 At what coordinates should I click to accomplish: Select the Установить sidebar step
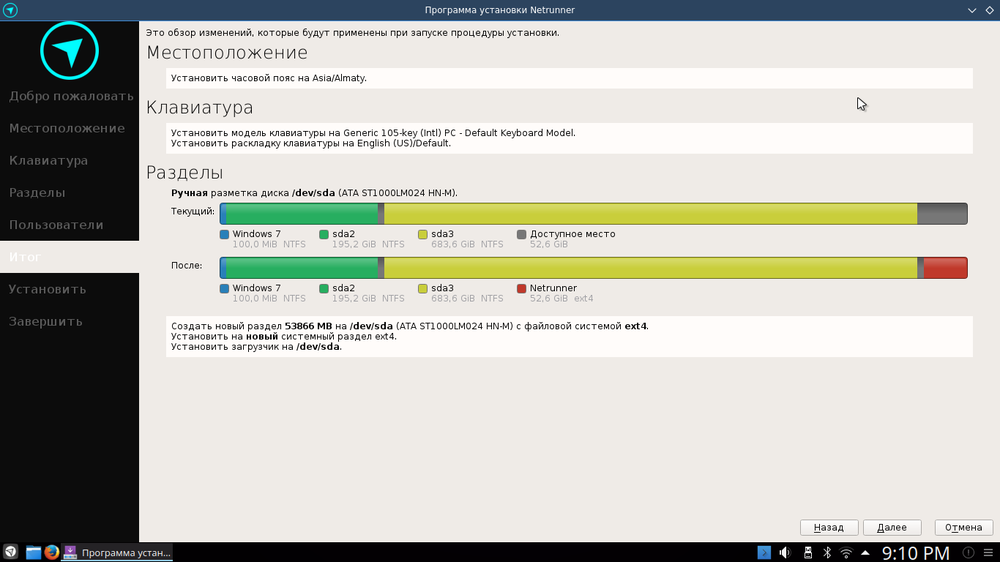pyautogui.click(x=70, y=289)
